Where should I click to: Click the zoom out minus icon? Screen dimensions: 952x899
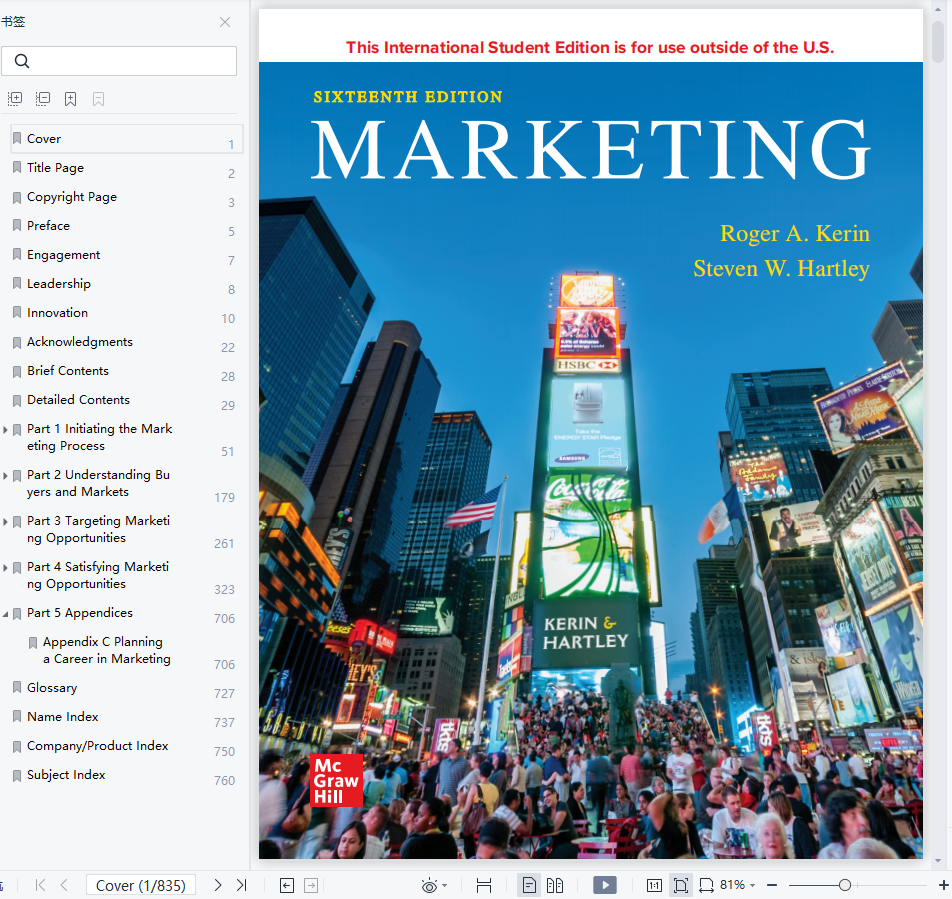[772, 885]
